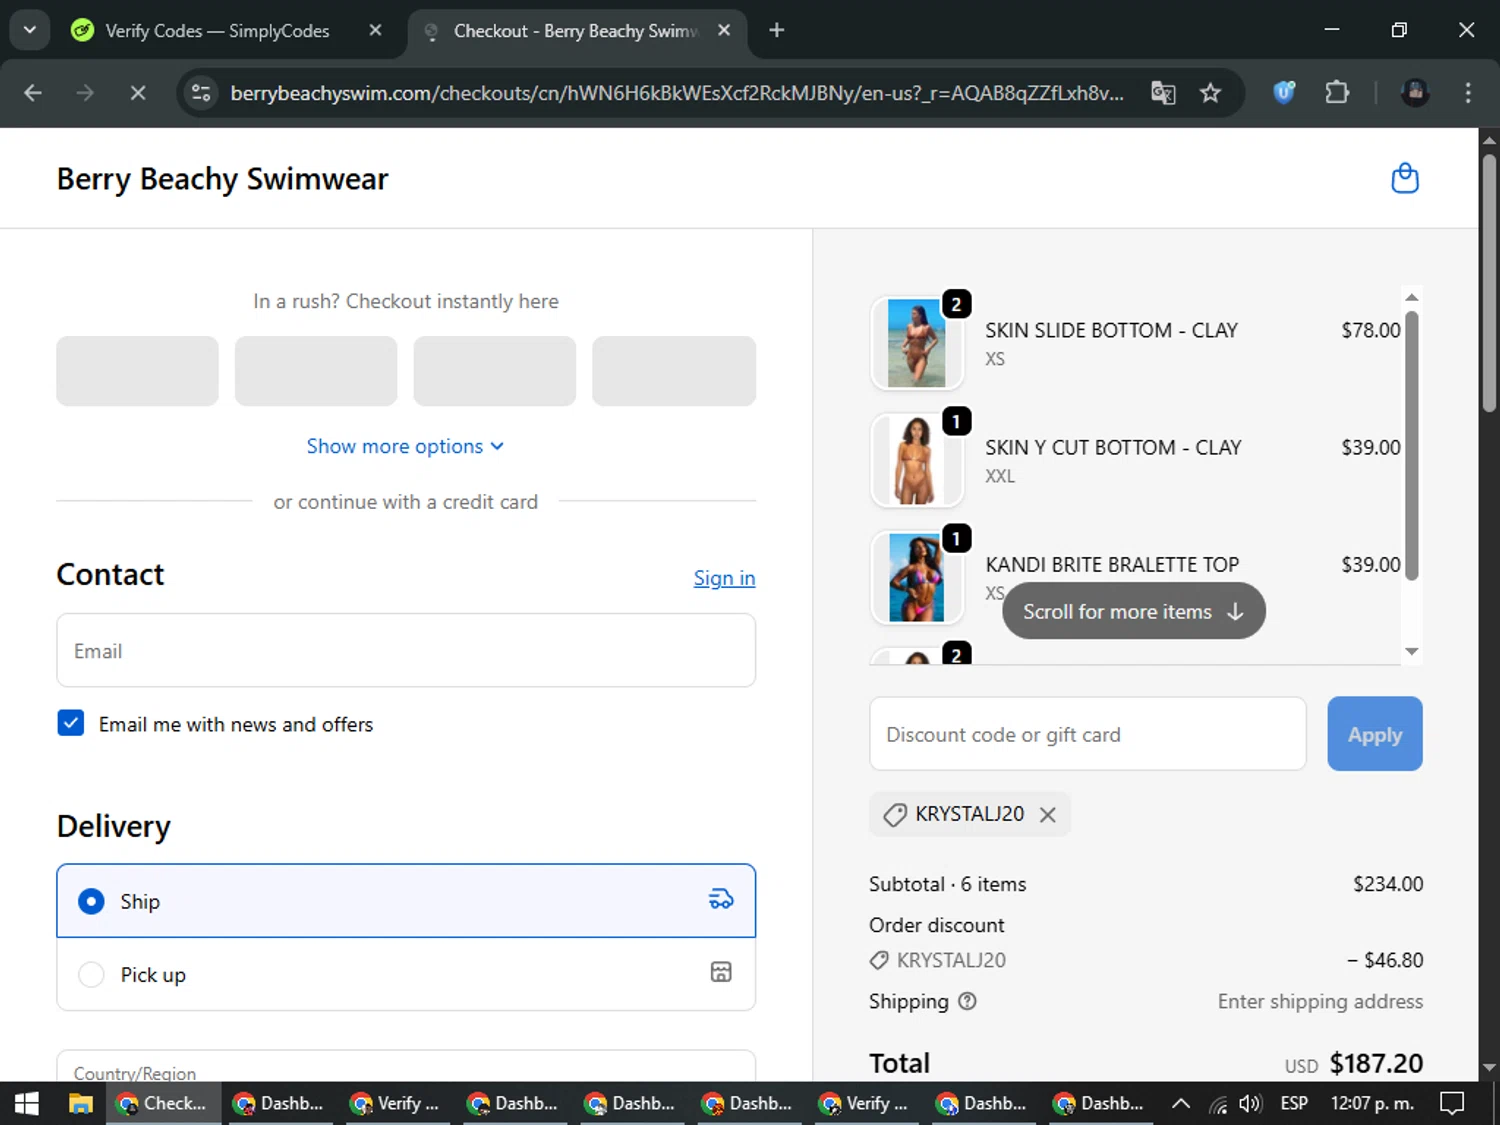Click the Enter shipping address text
The height and width of the screenshot is (1125, 1500).
click(1320, 1001)
